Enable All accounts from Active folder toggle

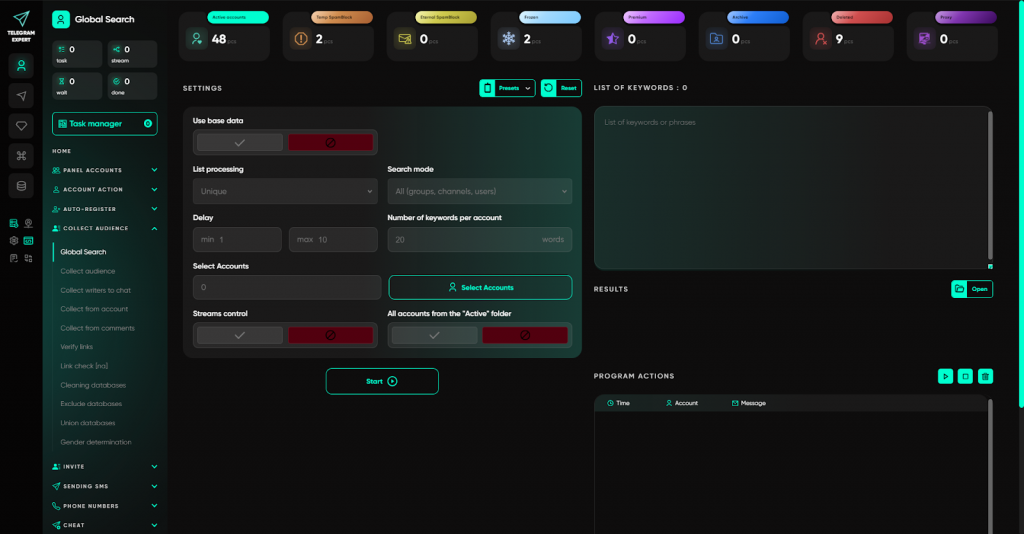pos(434,336)
